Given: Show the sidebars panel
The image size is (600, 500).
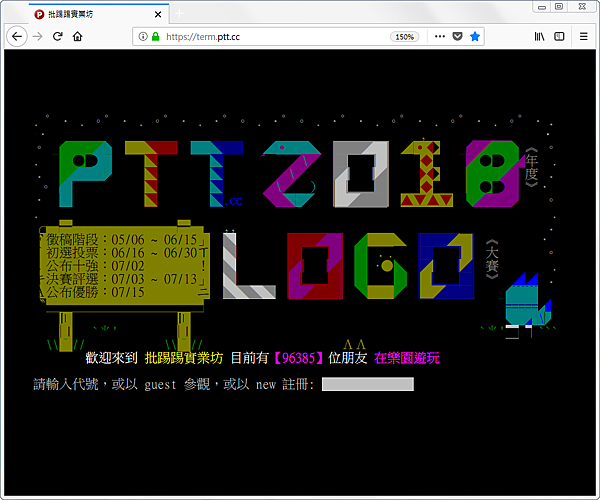Looking at the screenshot, I should tap(559, 36).
